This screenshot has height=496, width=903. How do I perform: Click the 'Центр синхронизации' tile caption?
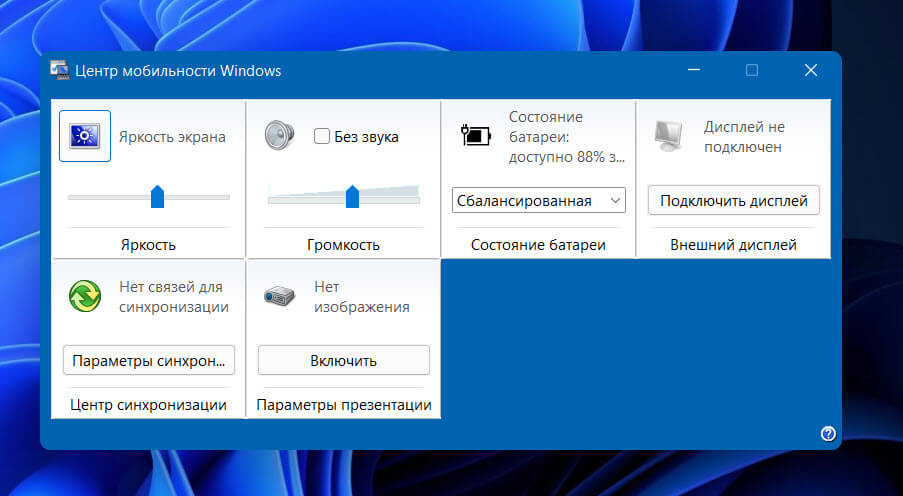pyautogui.click(x=148, y=405)
